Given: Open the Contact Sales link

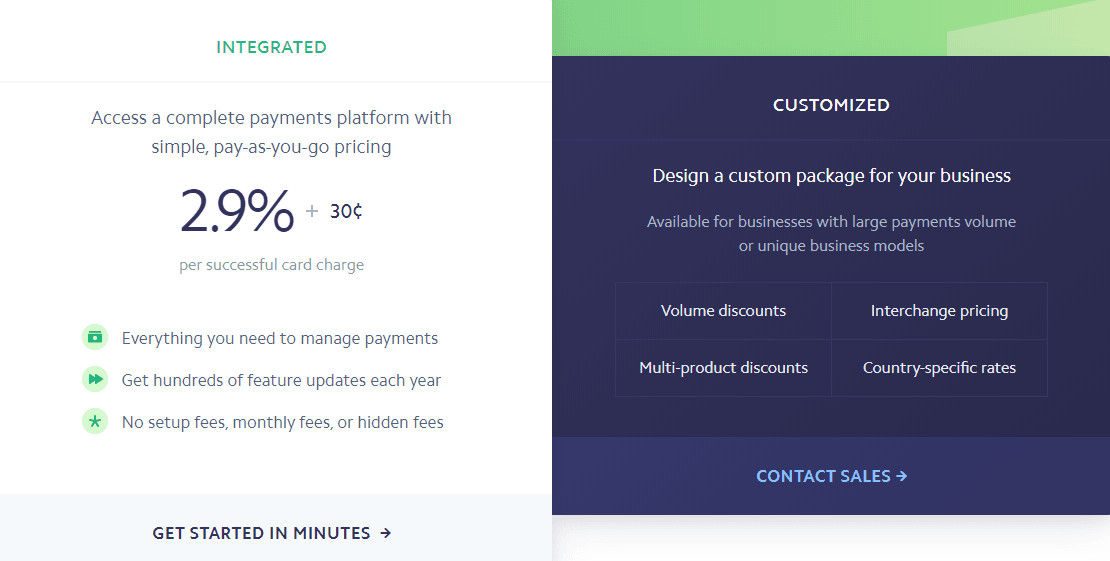Looking at the screenshot, I should click(831, 476).
